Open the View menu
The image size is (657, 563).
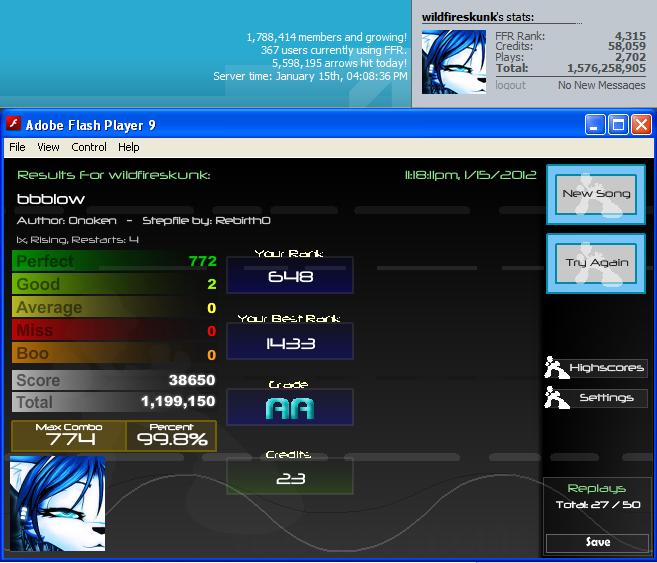[48, 147]
